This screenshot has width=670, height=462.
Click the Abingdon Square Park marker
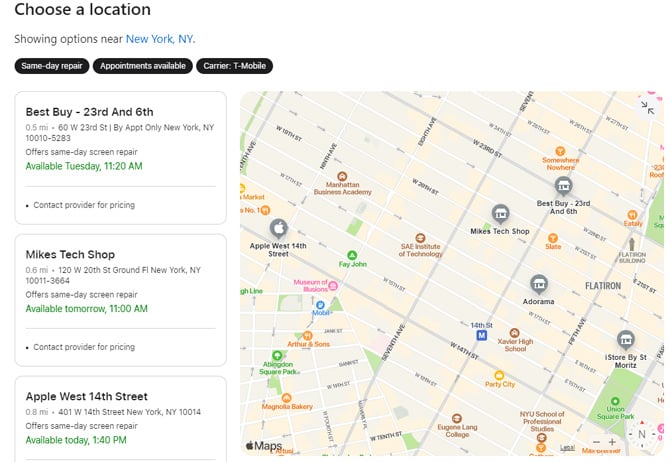click(277, 355)
